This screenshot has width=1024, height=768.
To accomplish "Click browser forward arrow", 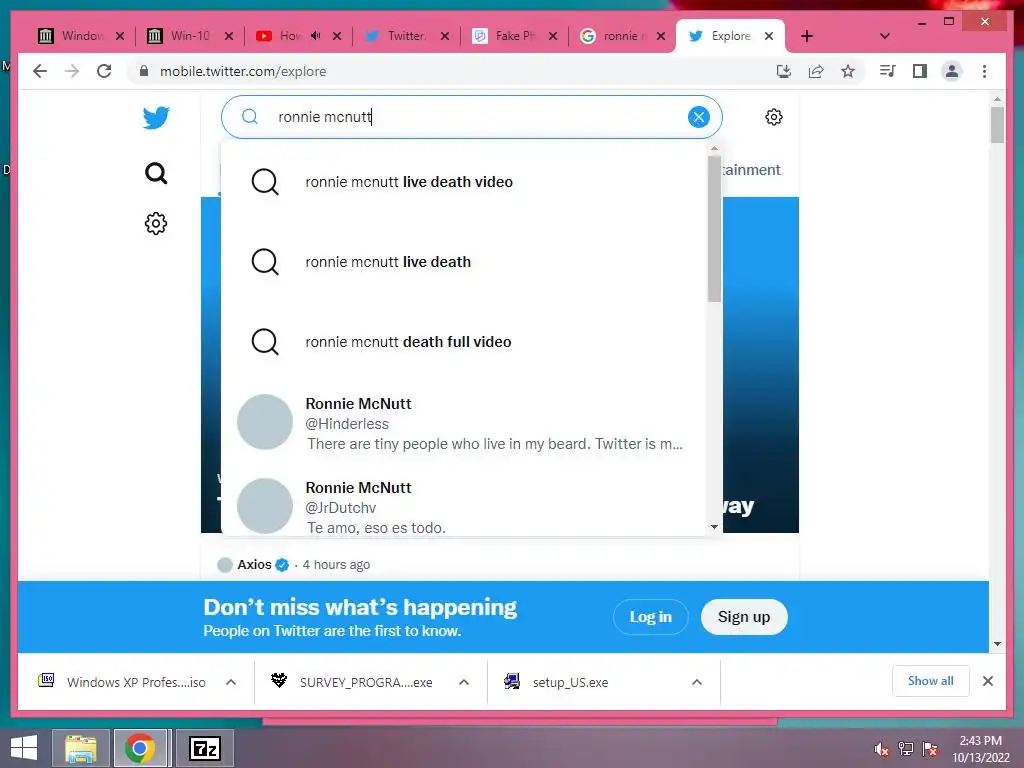I will [x=72, y=71].
